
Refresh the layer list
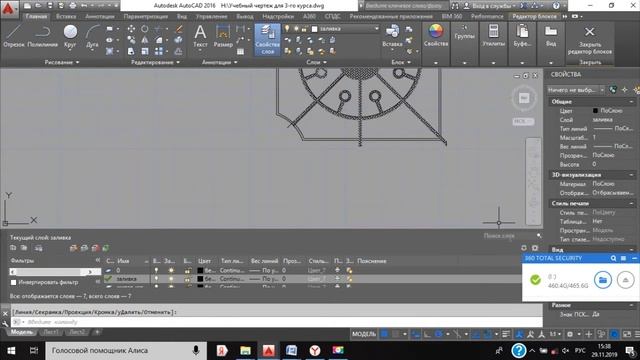[x=524, y=248]
